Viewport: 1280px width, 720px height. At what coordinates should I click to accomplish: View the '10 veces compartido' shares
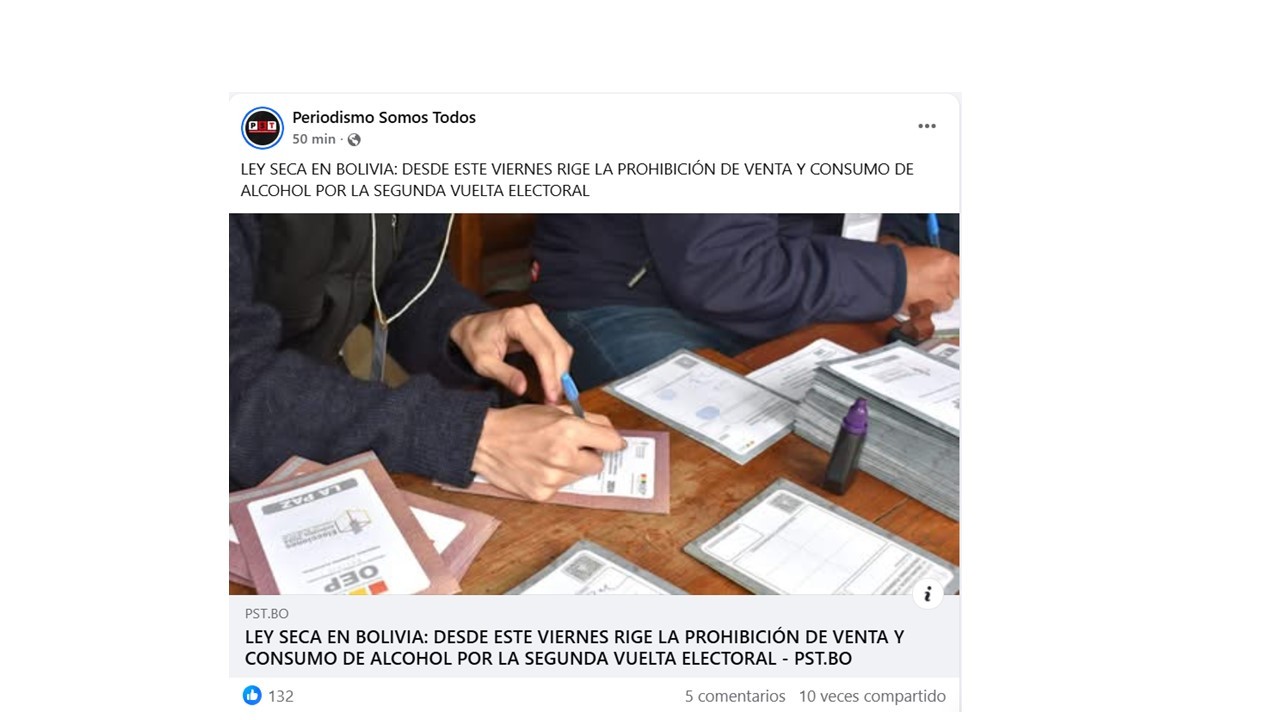pyautogui.click(x=872, y=696)
